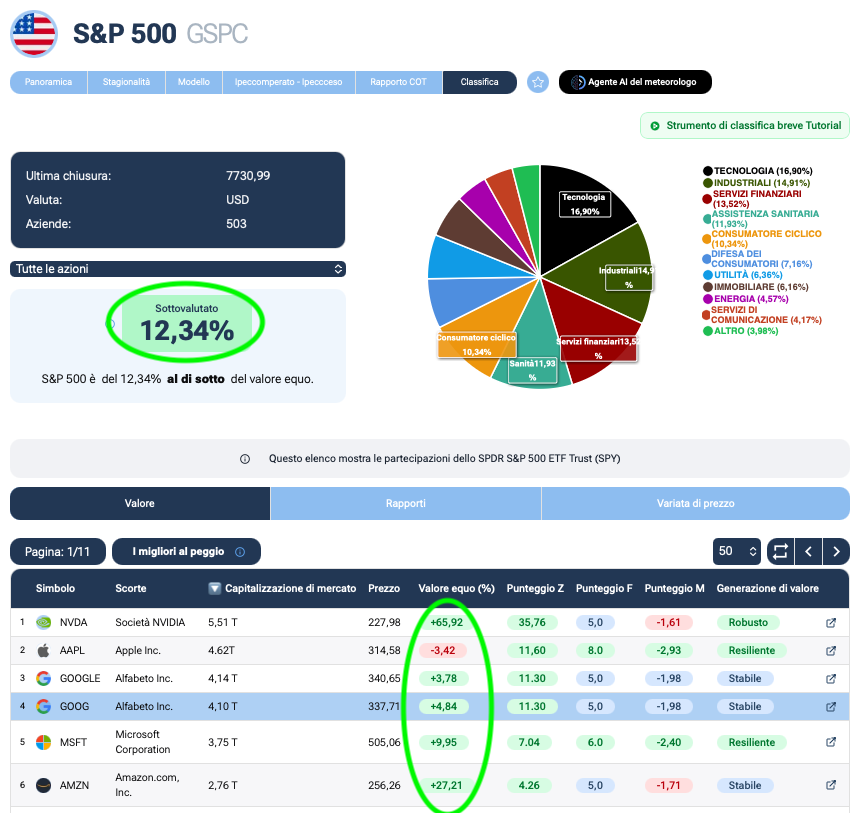
Task: Click the Tecnologia legend color dot
Action: [x=708, y=171]
